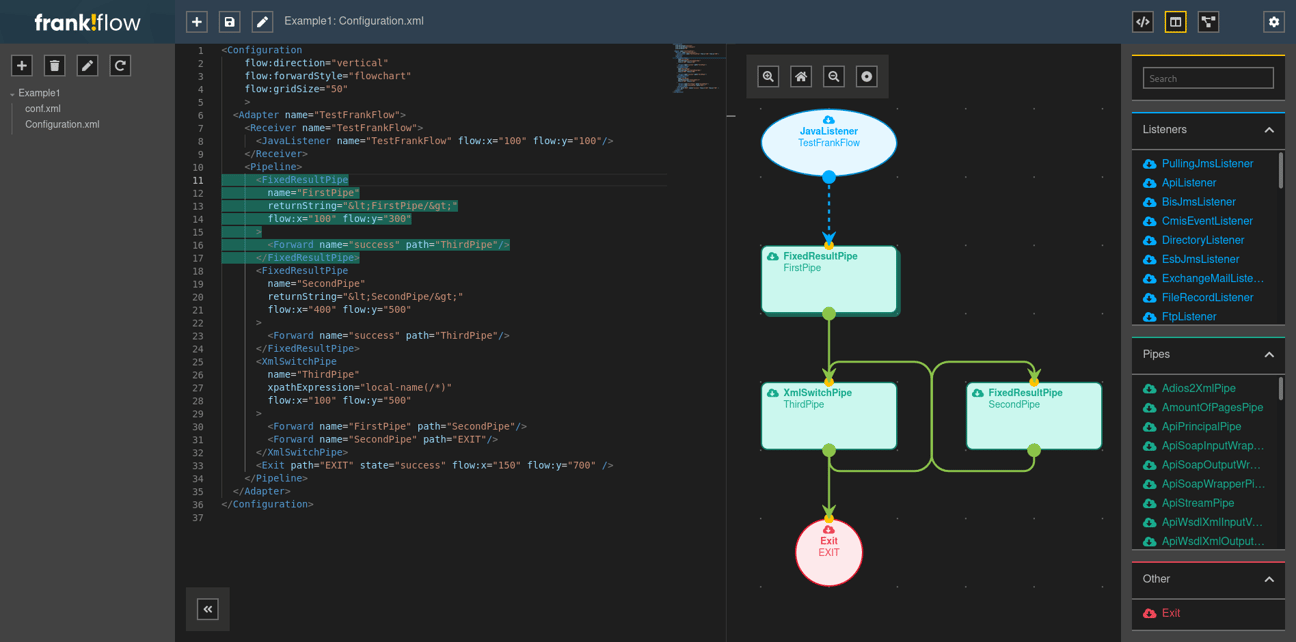Create a new file with the plus icon

point(196,21)
